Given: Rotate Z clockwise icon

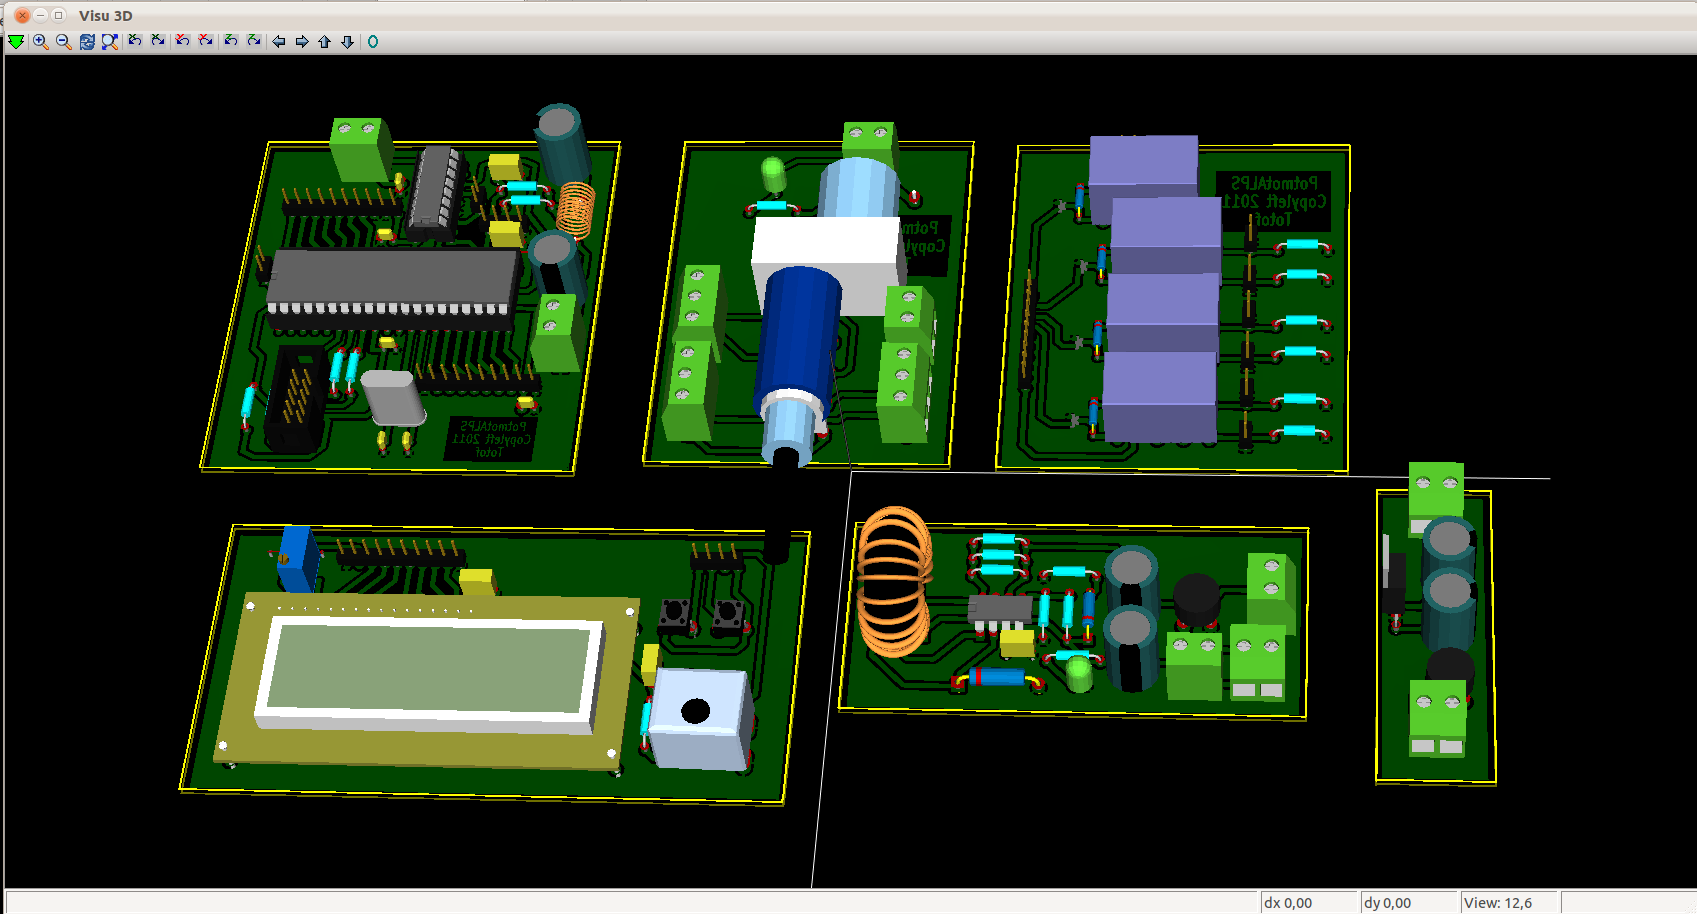Looking at the screenshot, I should coord(254,41).
